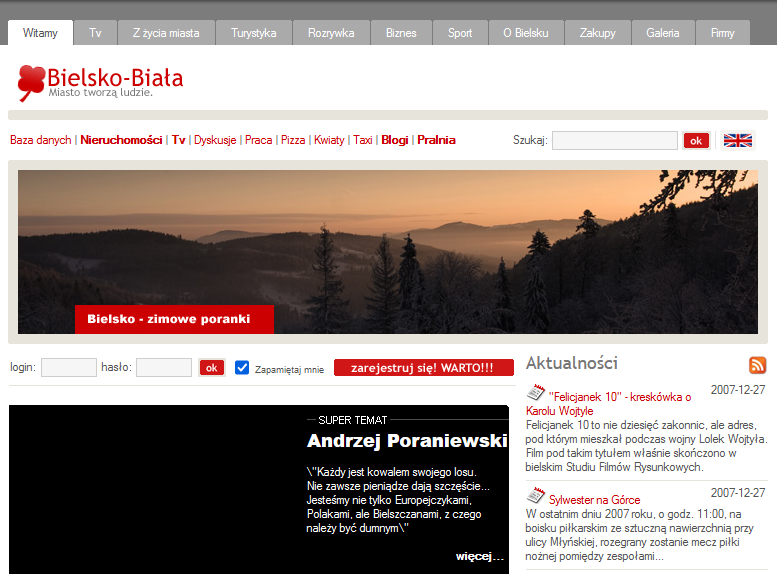This screenshot has width=777, height=574.
Task: Select the Firmy tab
Action: click(x=722, y=33)
